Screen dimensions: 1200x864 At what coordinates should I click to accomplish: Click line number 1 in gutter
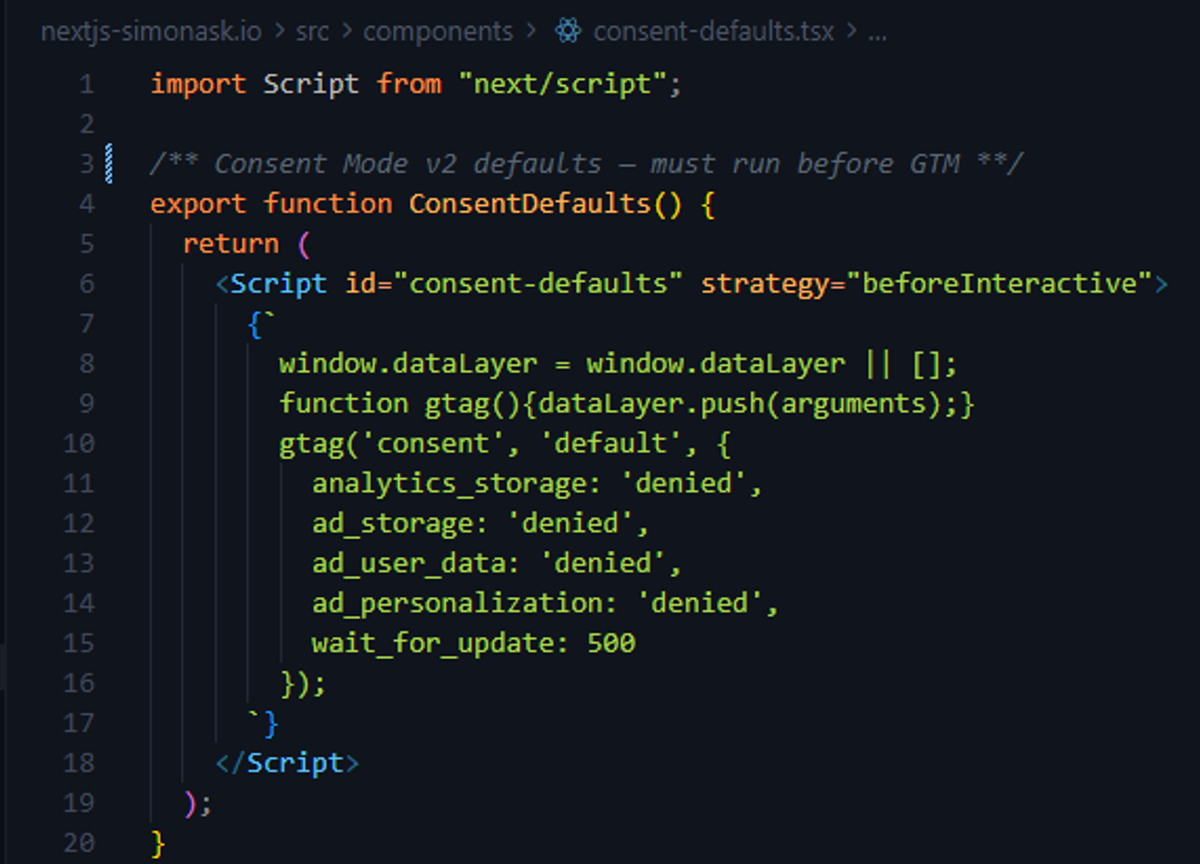coord(87,84)
